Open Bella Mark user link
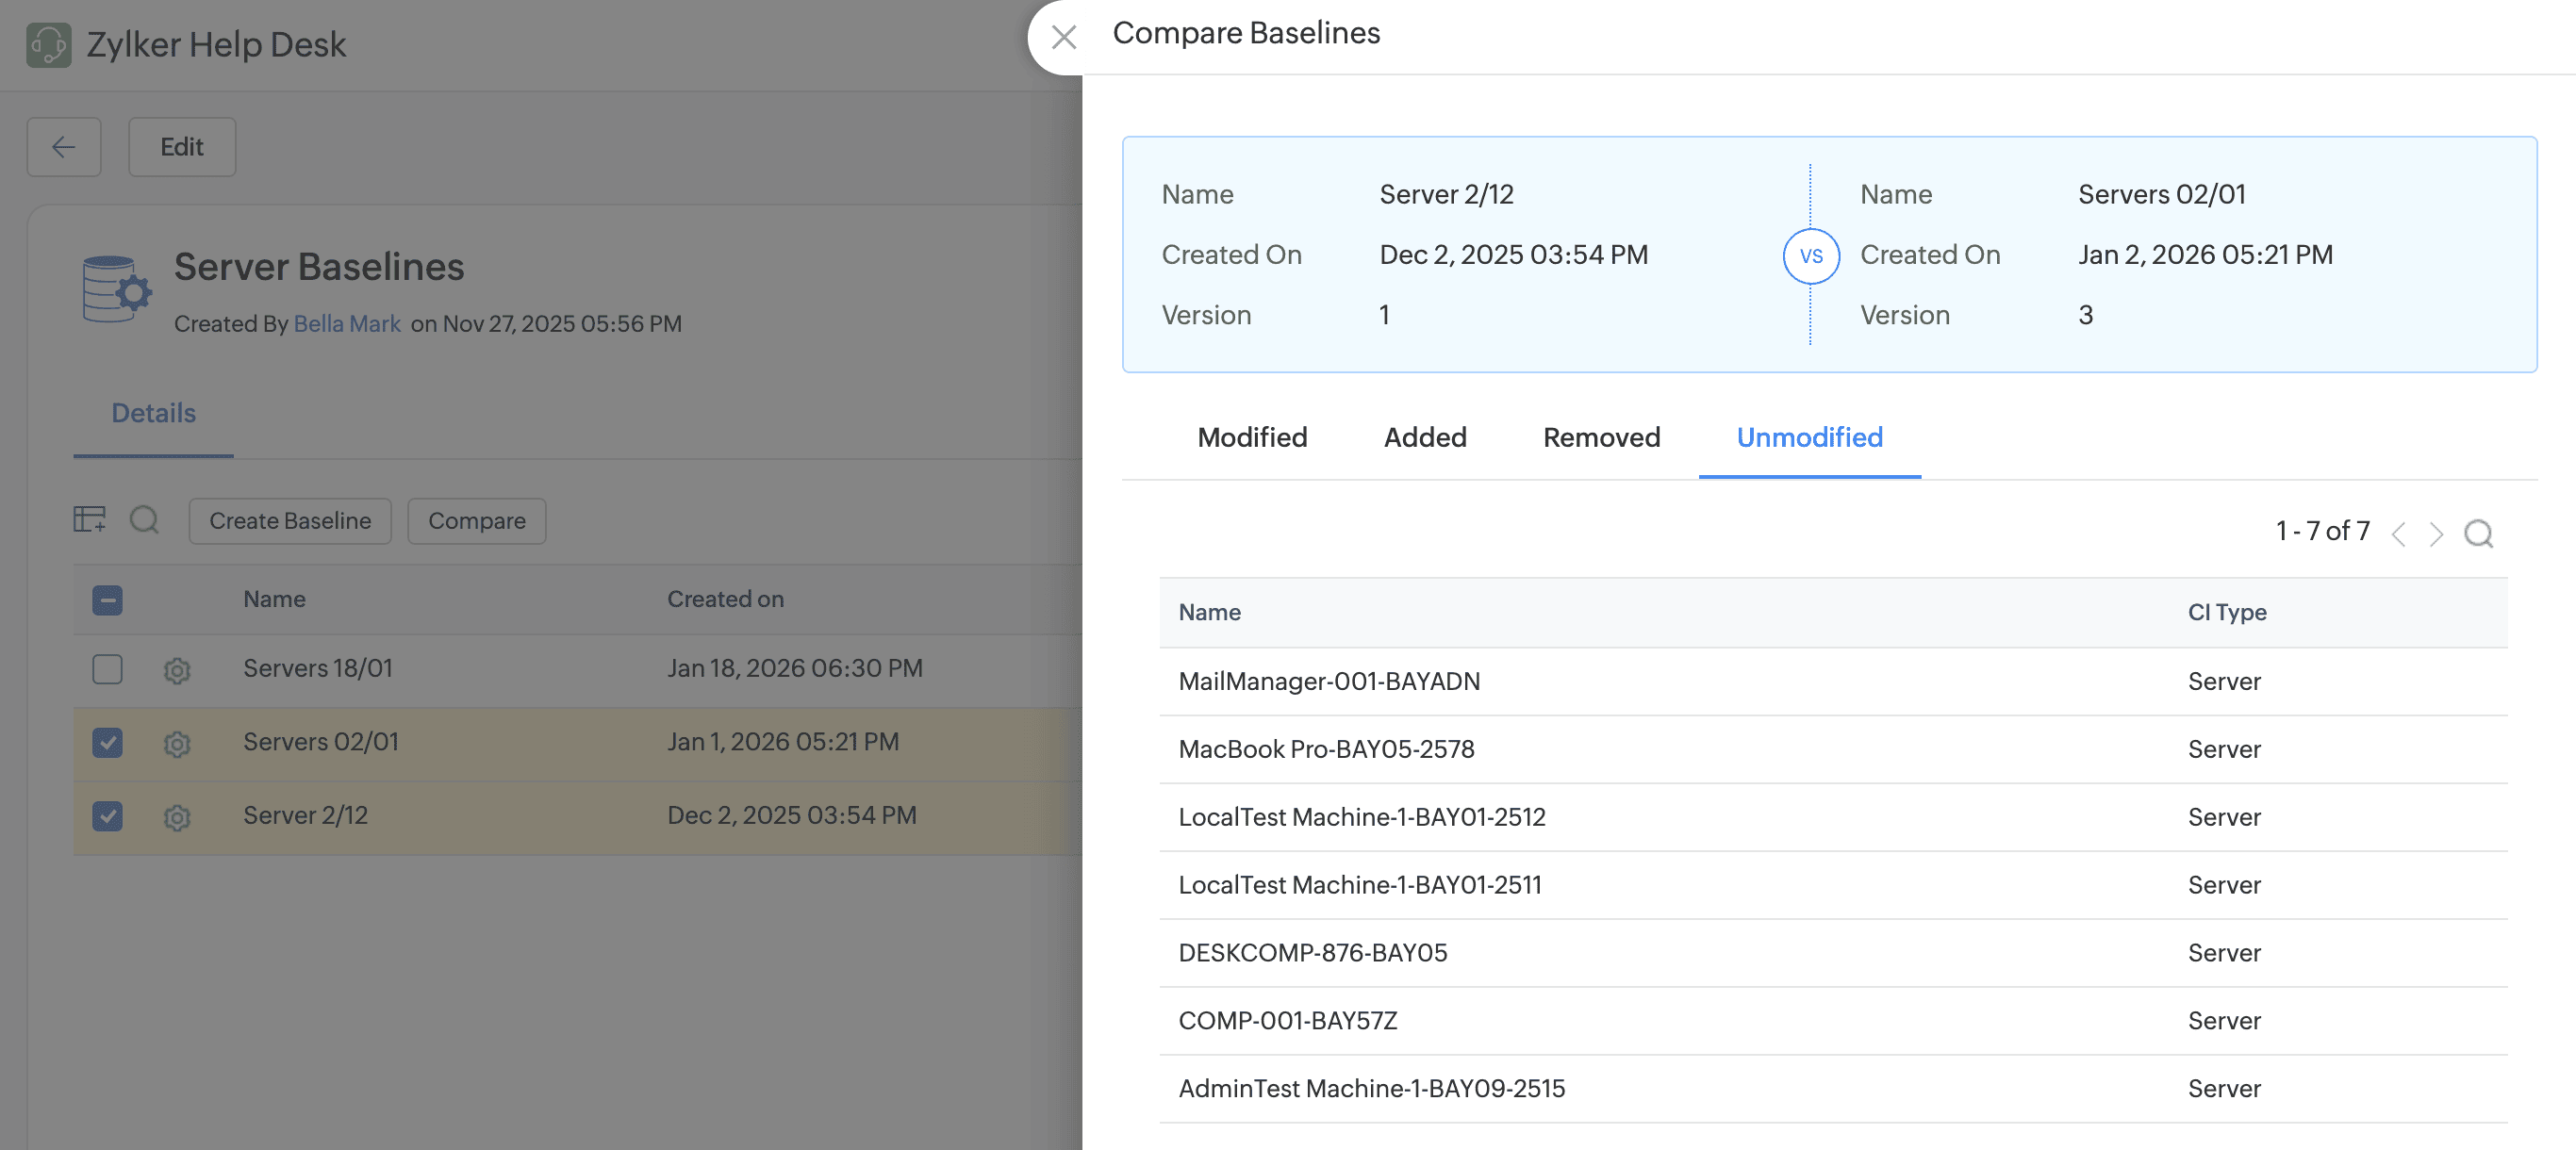Viewport: 2576px width, 1150px height. coord(346,323)
